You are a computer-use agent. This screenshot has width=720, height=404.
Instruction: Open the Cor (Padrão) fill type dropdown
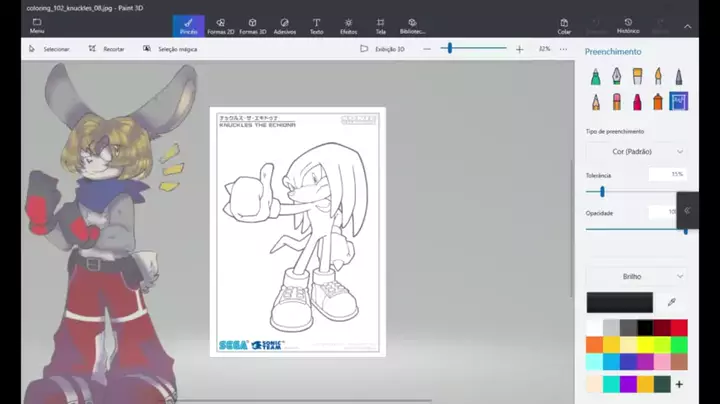pyautogui.click(x=636, y=152)
